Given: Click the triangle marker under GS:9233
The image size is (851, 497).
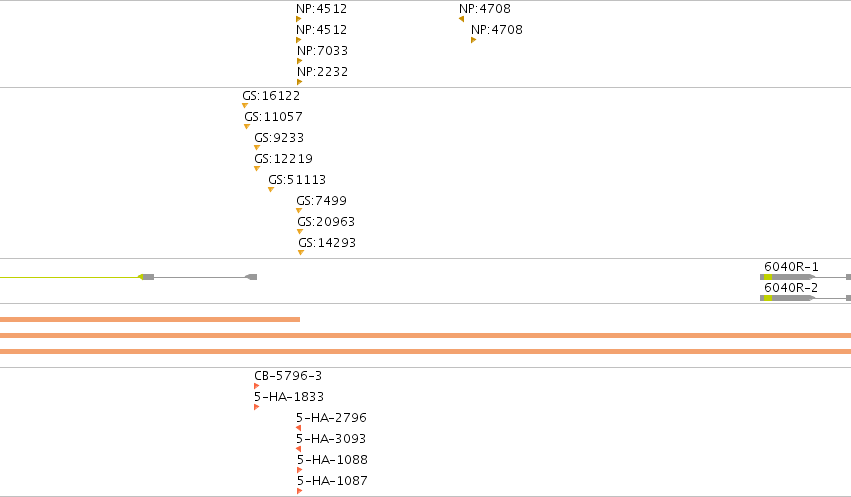Looking at the screenshot, I should 257,148.
